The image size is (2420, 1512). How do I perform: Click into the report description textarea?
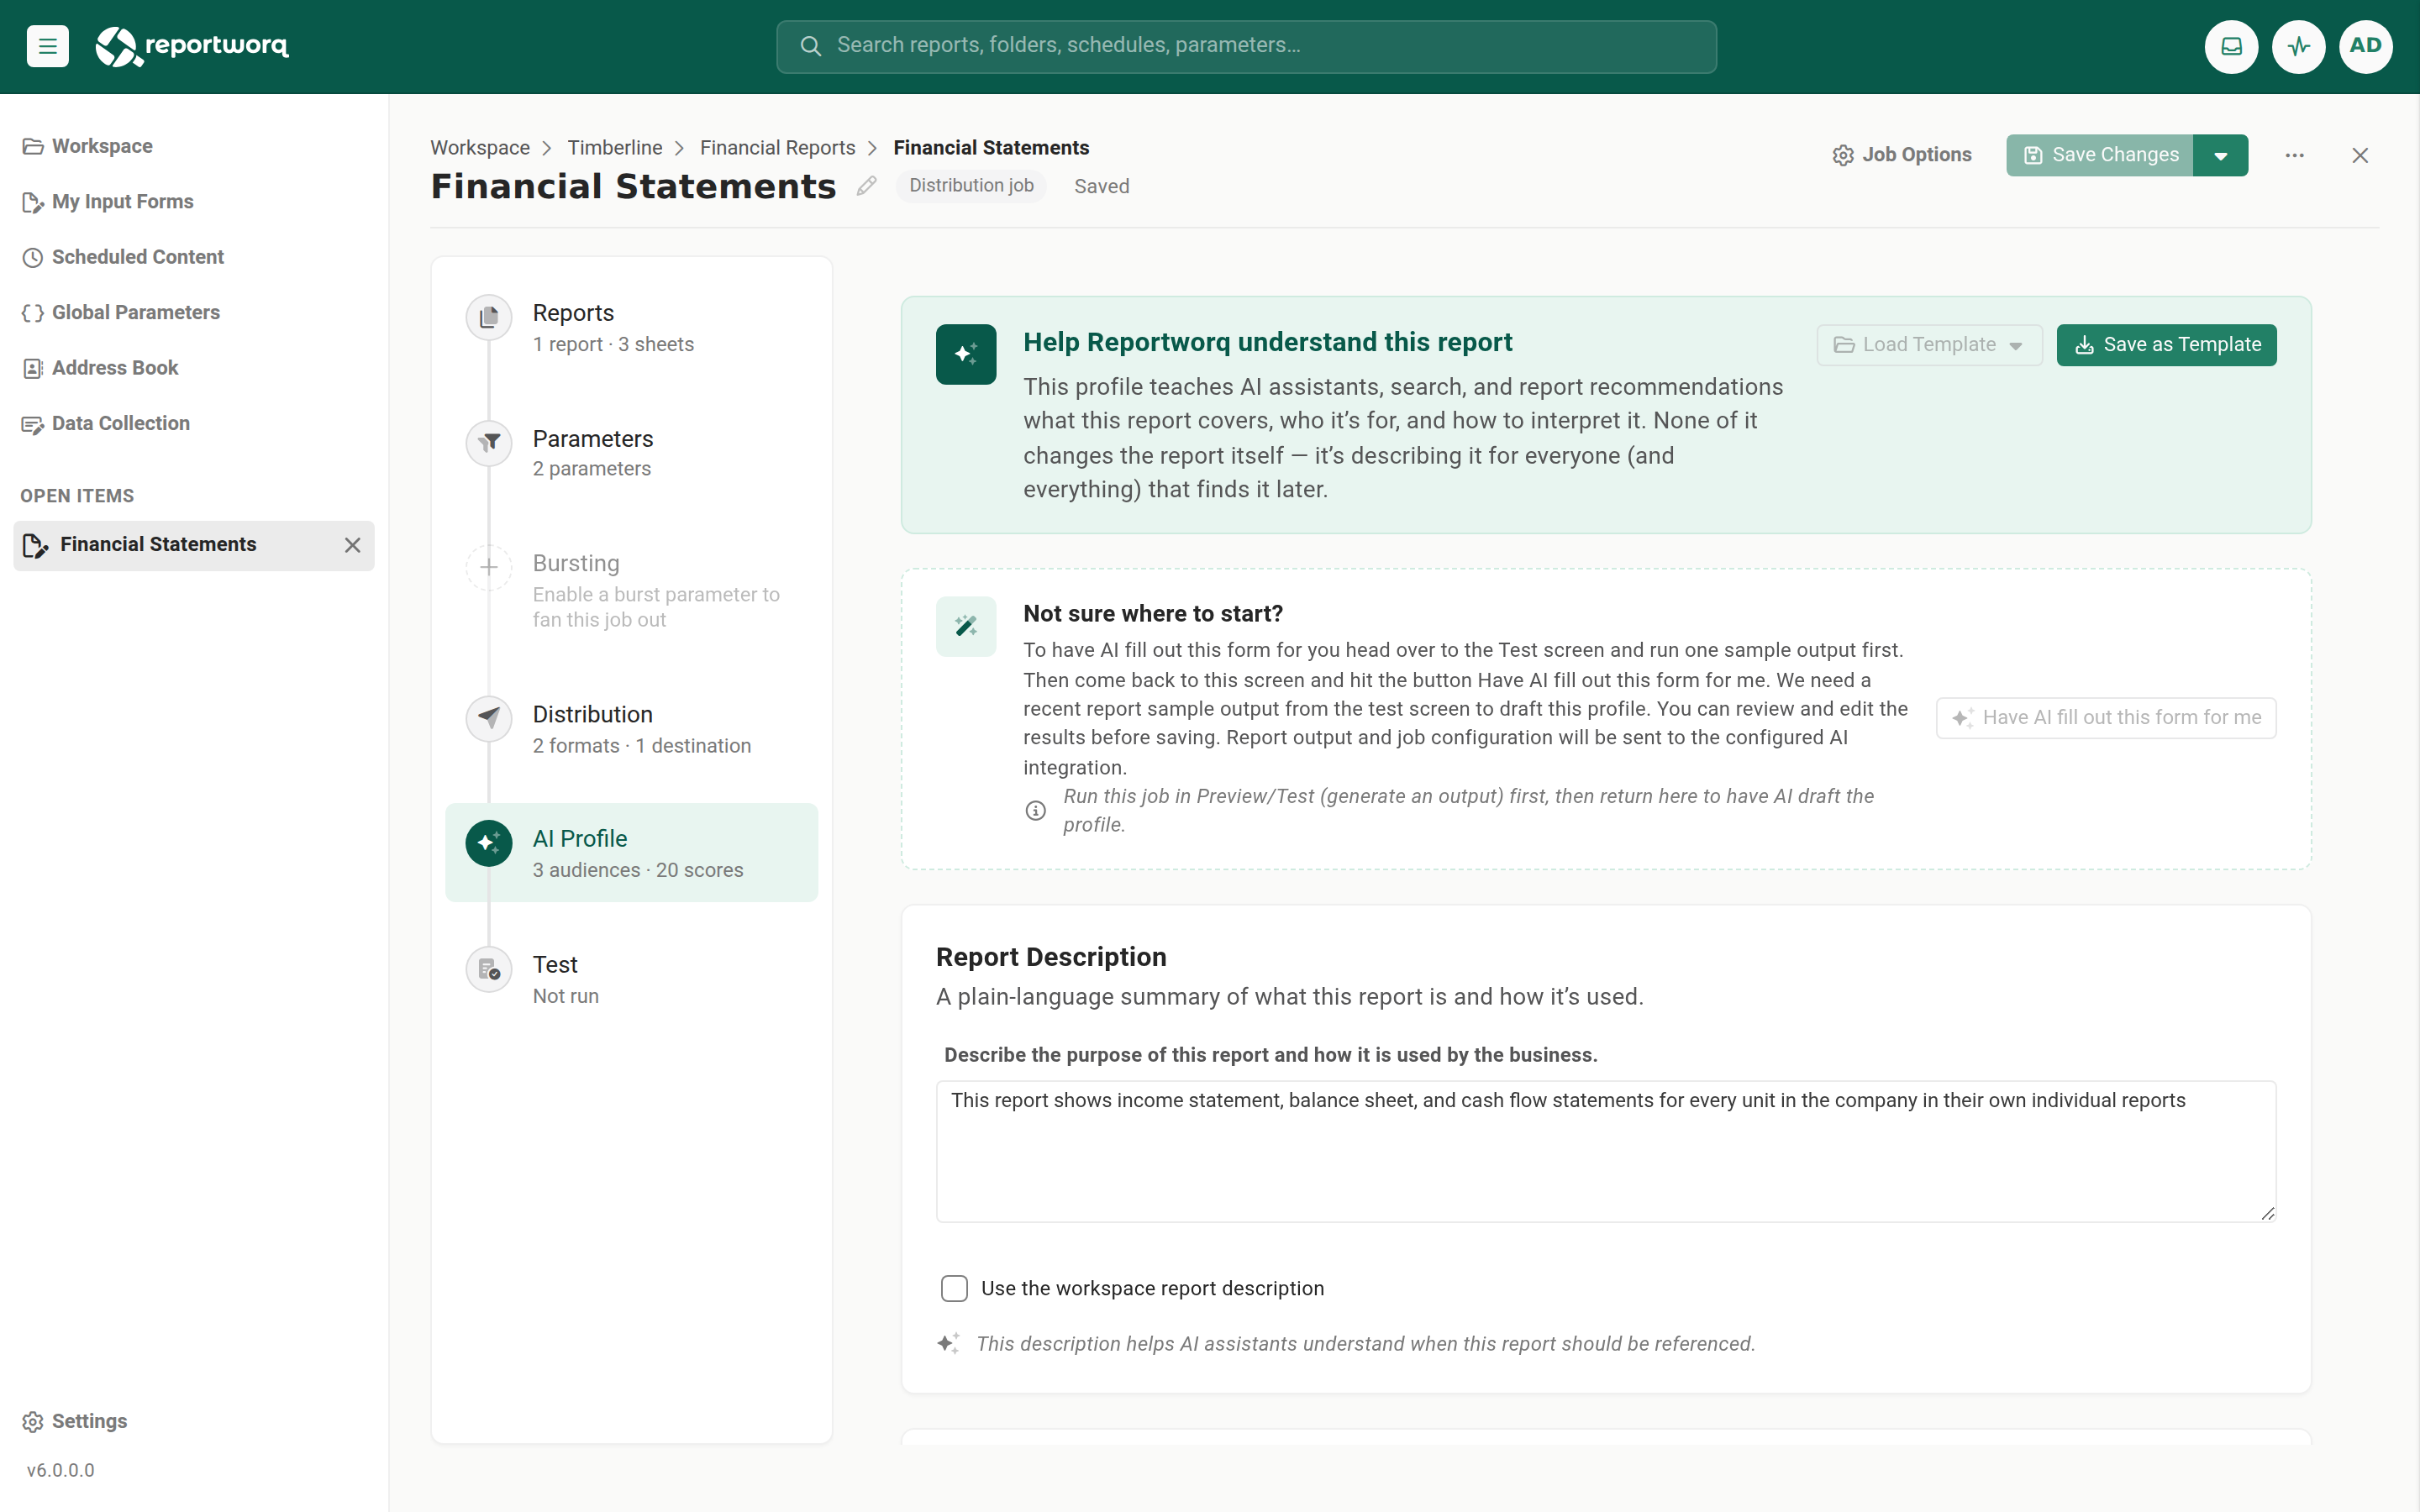(1606, 1151)
